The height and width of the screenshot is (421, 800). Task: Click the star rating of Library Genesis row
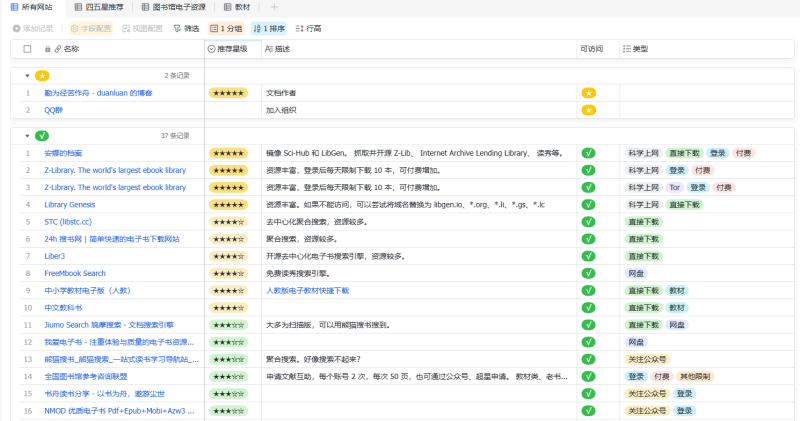coord(228,205)
